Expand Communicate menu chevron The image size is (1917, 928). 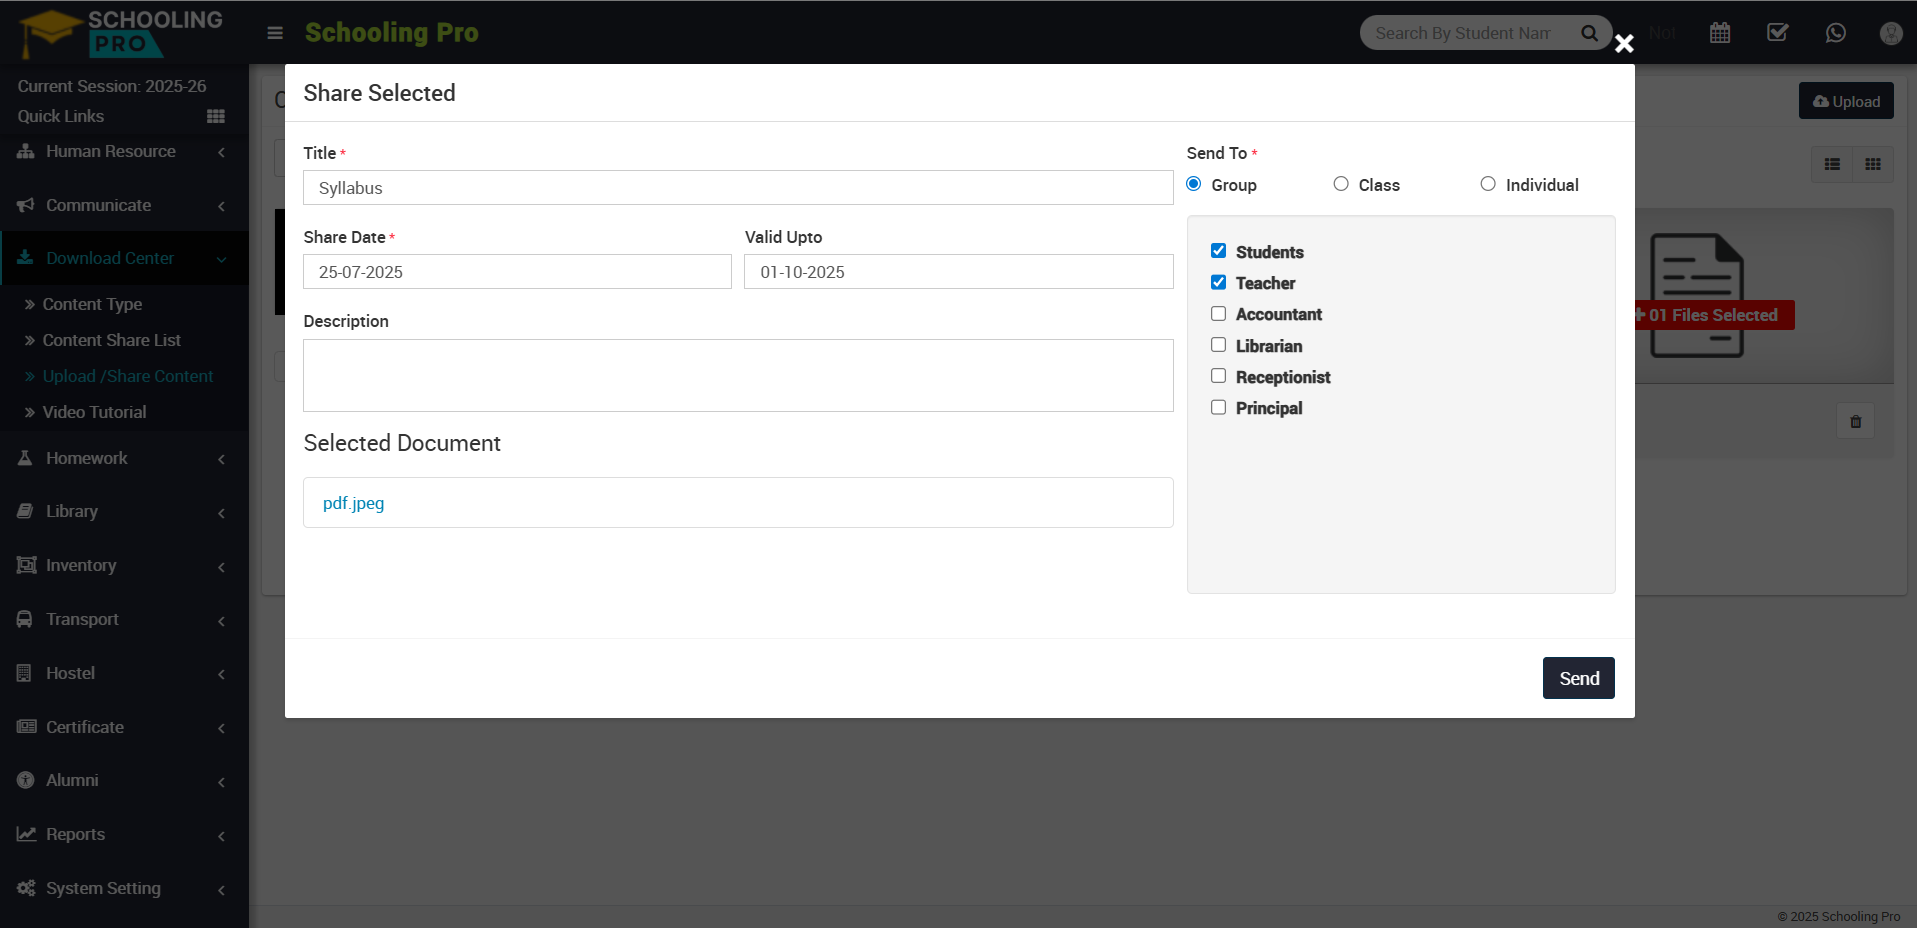(x=221, y=206)
